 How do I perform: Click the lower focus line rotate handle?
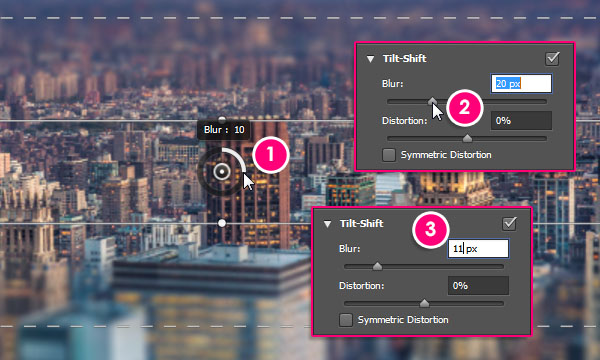click(222, 223)
